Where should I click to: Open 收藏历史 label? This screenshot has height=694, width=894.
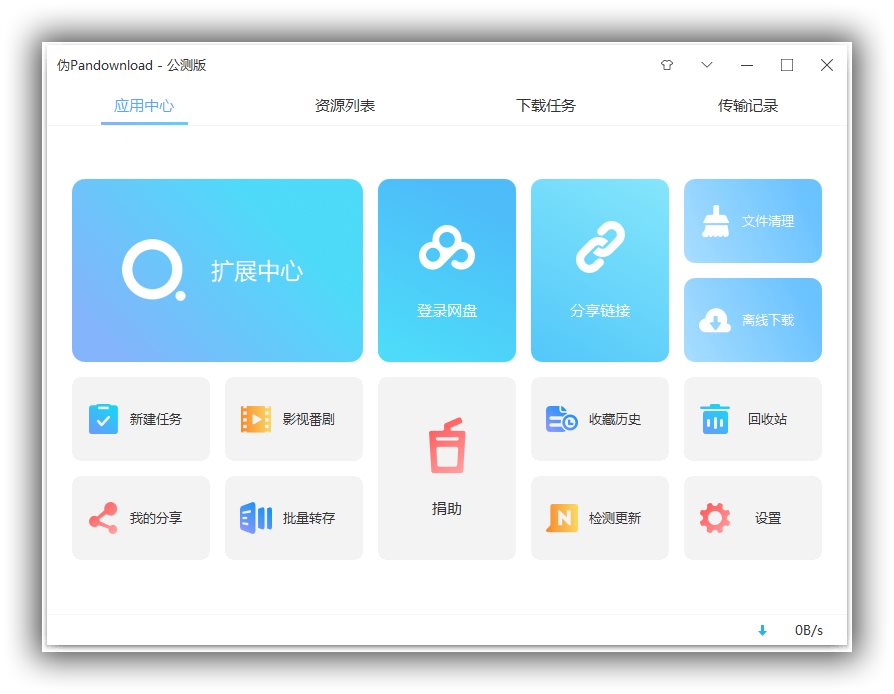[615, 419]
